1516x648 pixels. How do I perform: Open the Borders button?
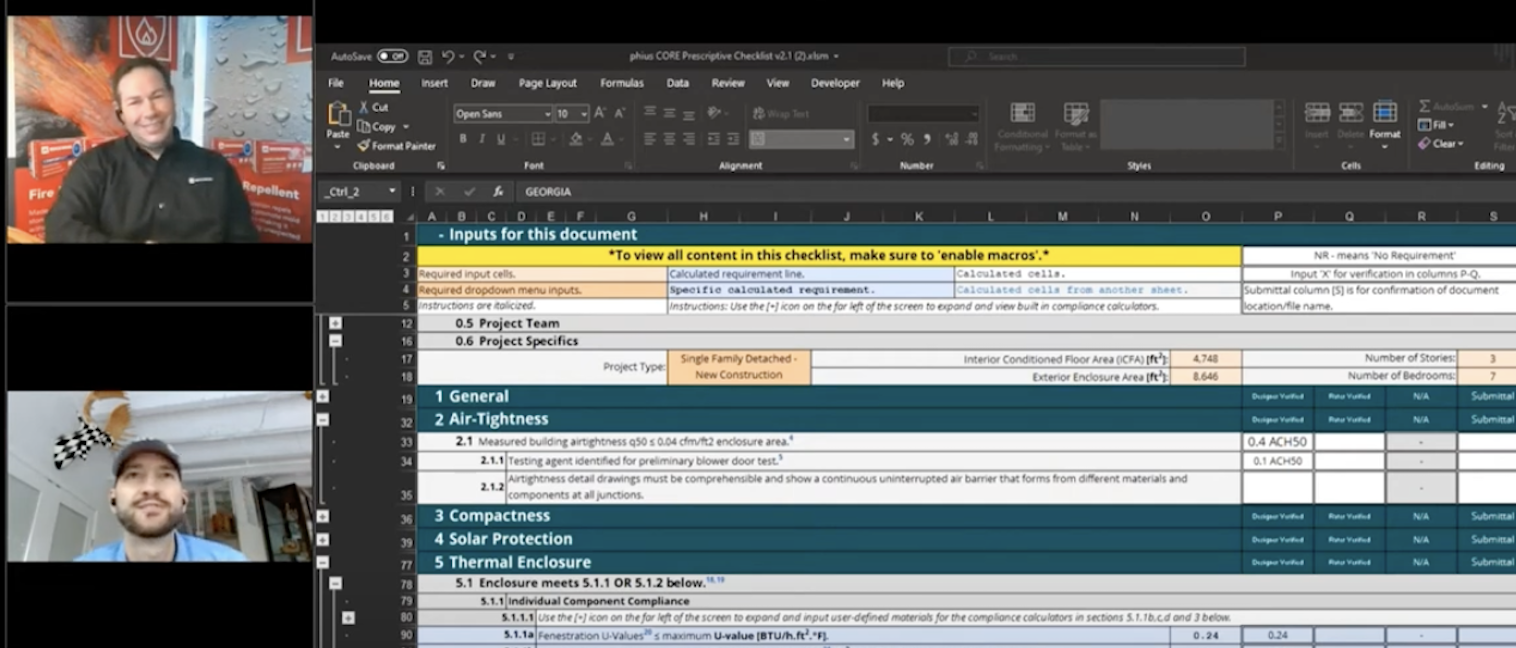tap(539, 139)
